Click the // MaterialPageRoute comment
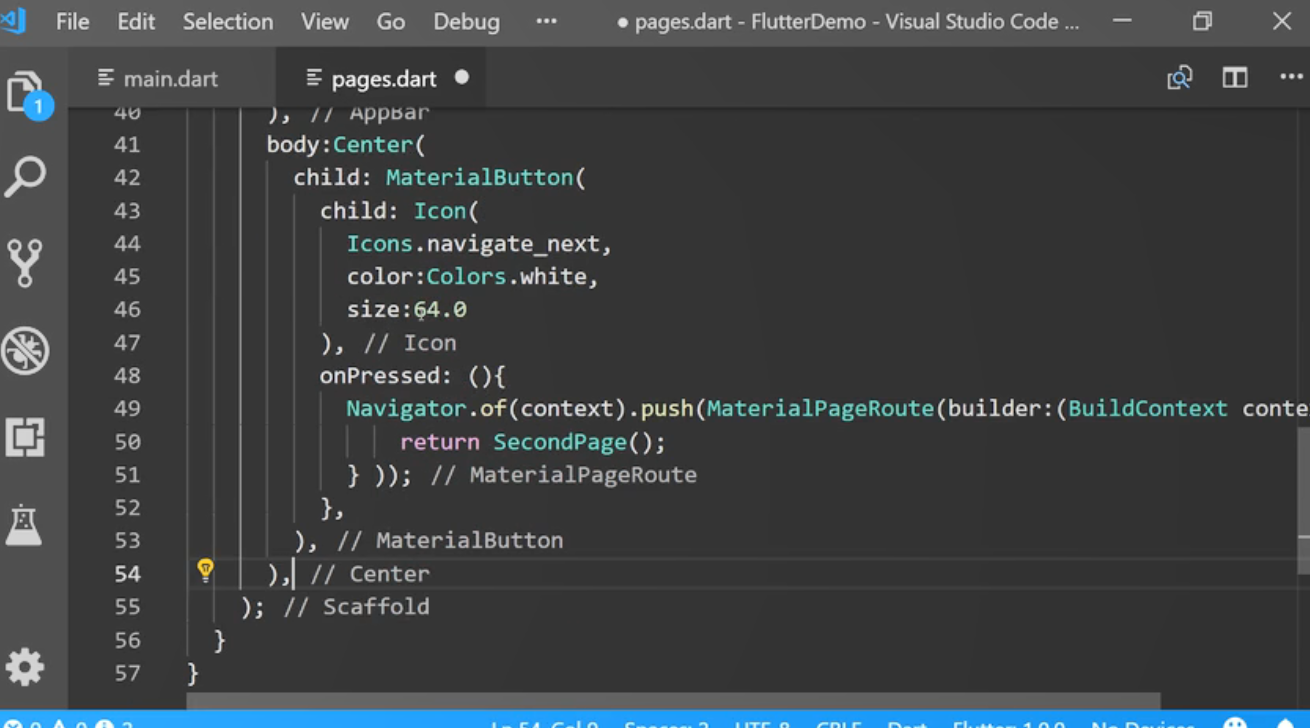1310x728 pixels. pos(563,474)
